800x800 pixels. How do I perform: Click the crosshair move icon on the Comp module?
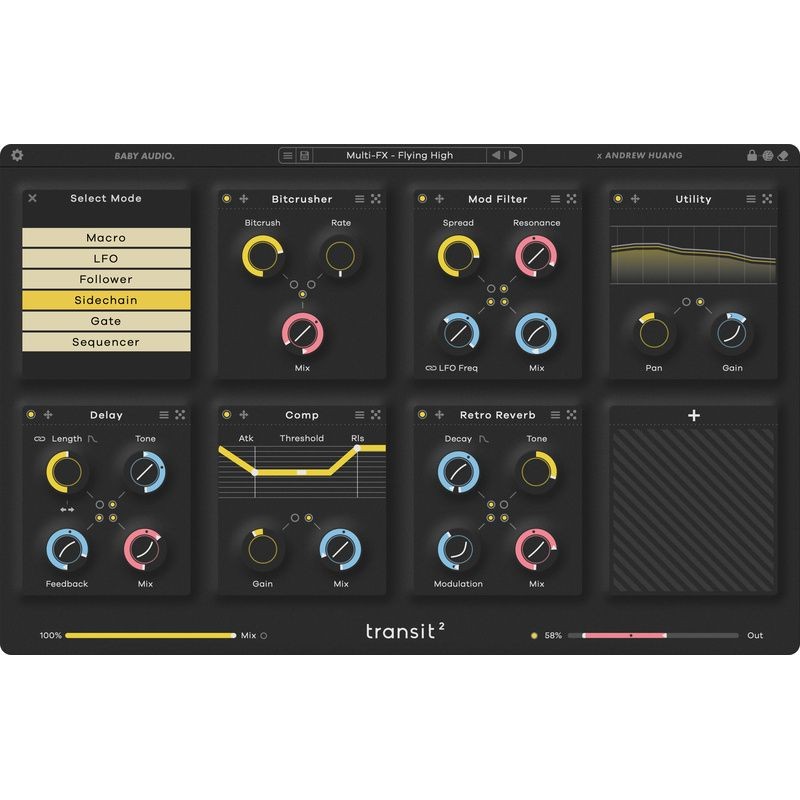coord(242,415)
